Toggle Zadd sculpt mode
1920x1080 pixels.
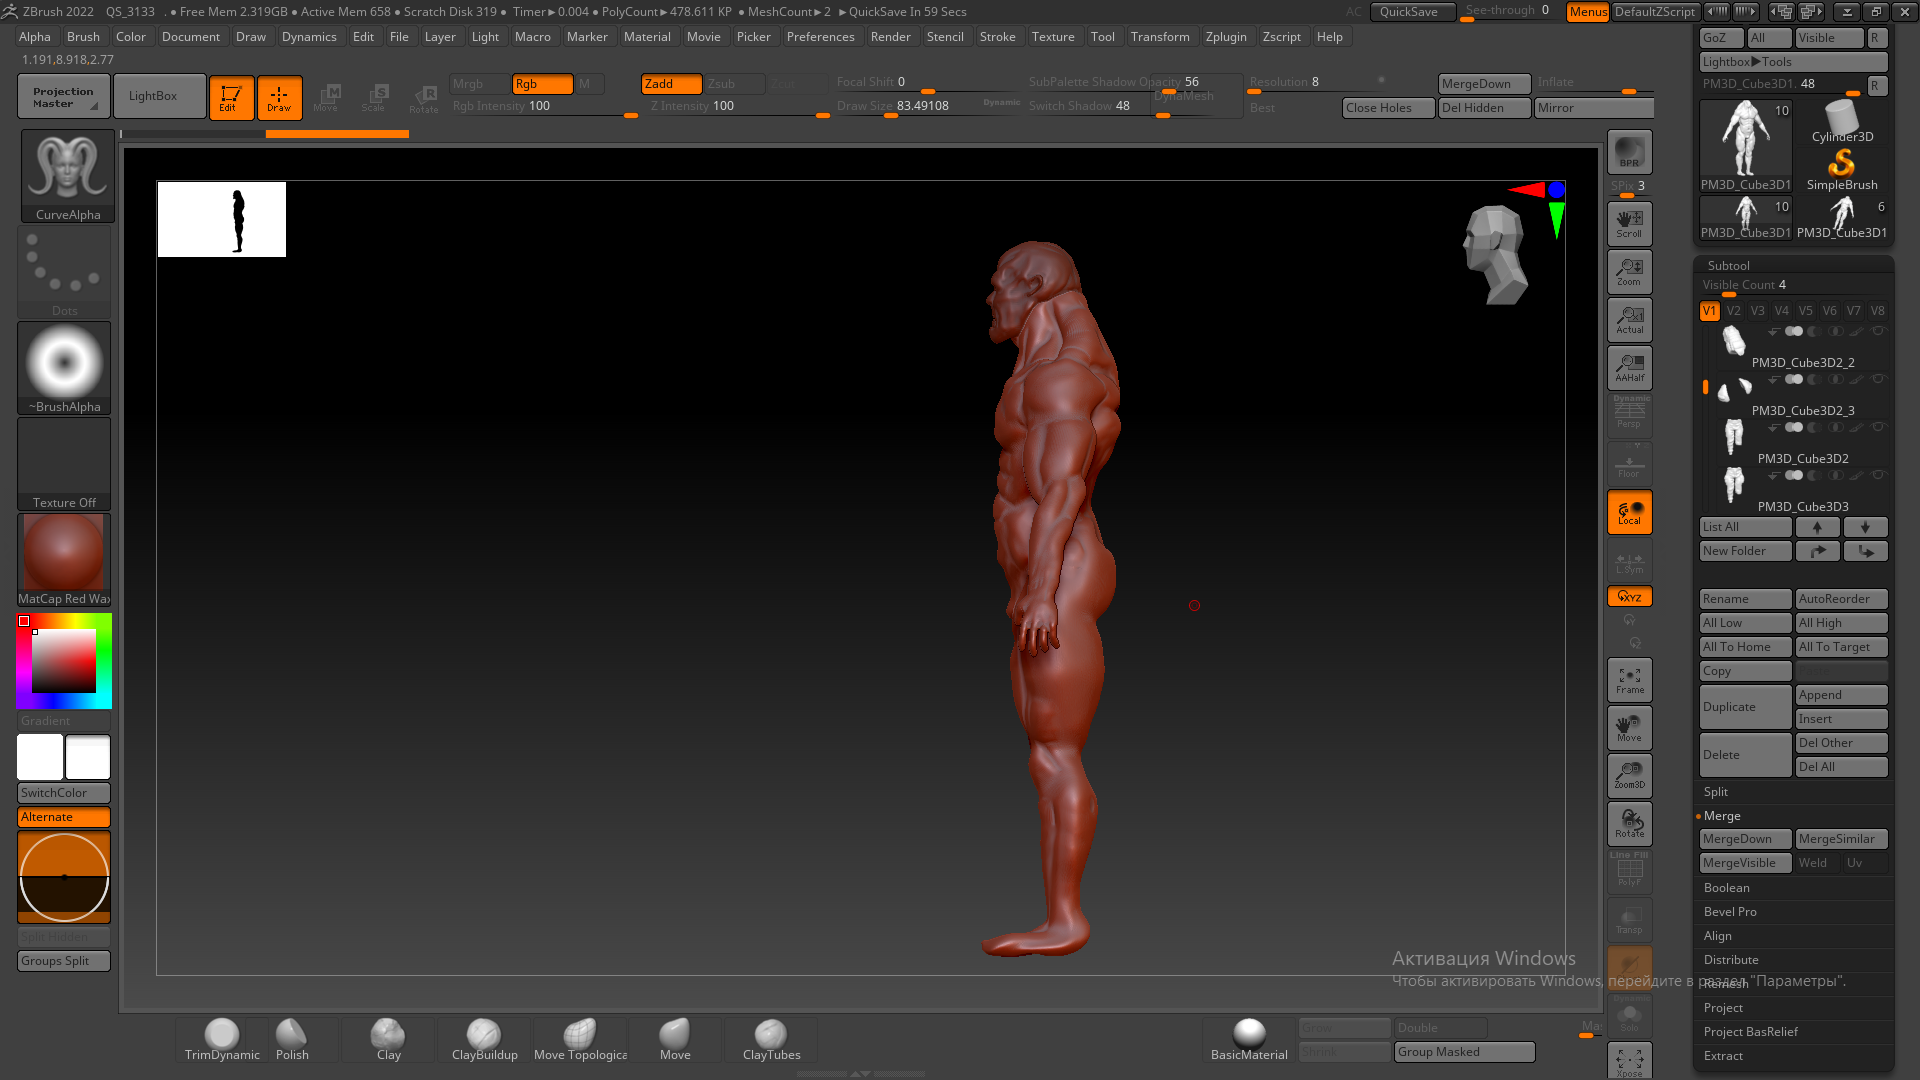coord(670,84)
